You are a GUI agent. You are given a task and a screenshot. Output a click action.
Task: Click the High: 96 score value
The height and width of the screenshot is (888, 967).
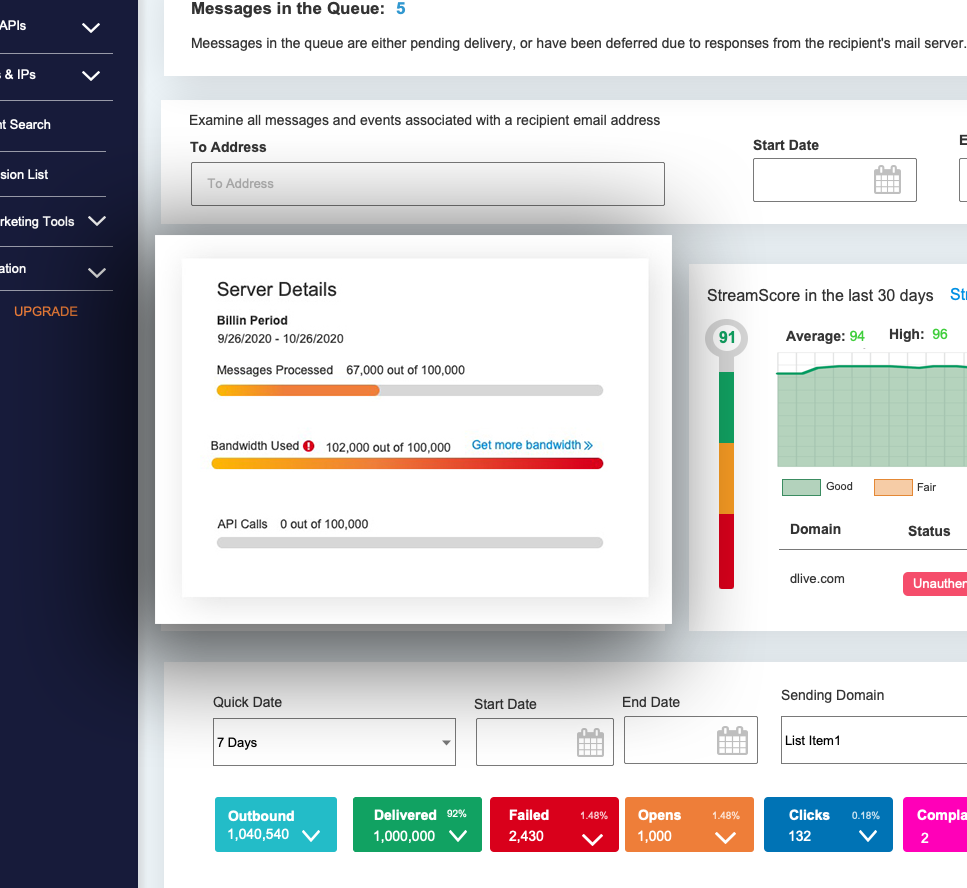click(939, 334)
